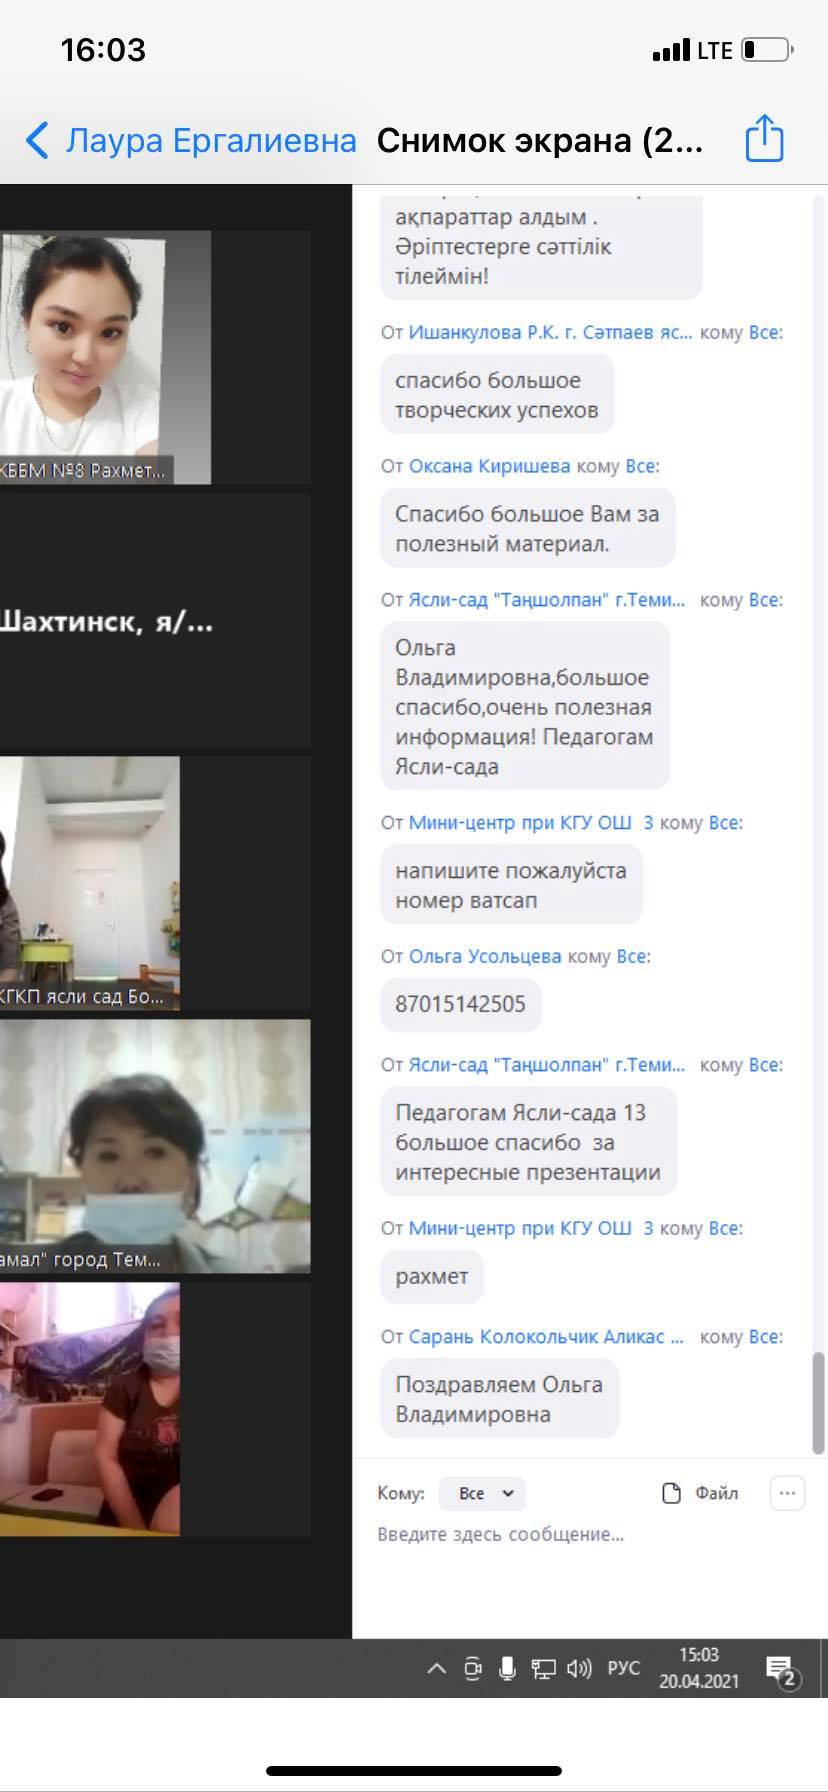Click the microphone tray icon
Screen dimensions: 828x1792
pyautogui.click(x=507, y=1668)
